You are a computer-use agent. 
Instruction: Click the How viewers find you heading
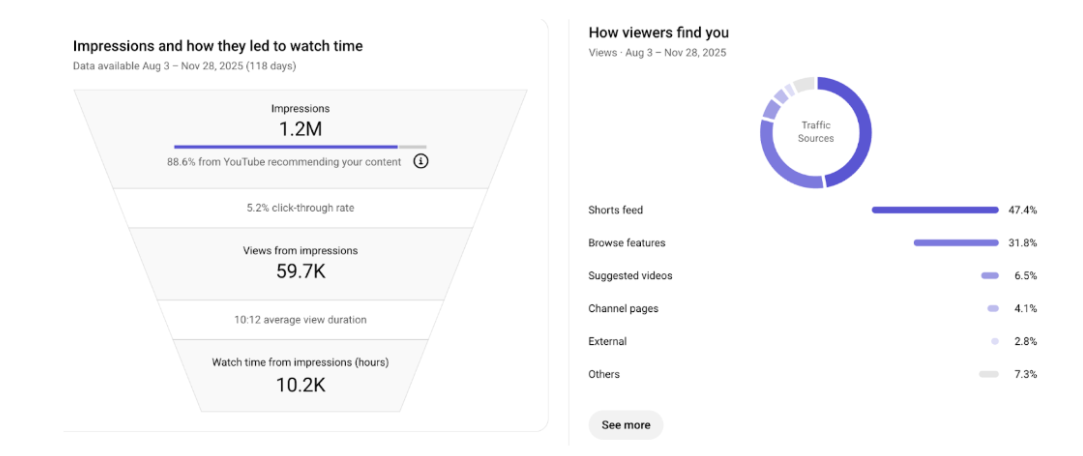click(x=659, y=33)
